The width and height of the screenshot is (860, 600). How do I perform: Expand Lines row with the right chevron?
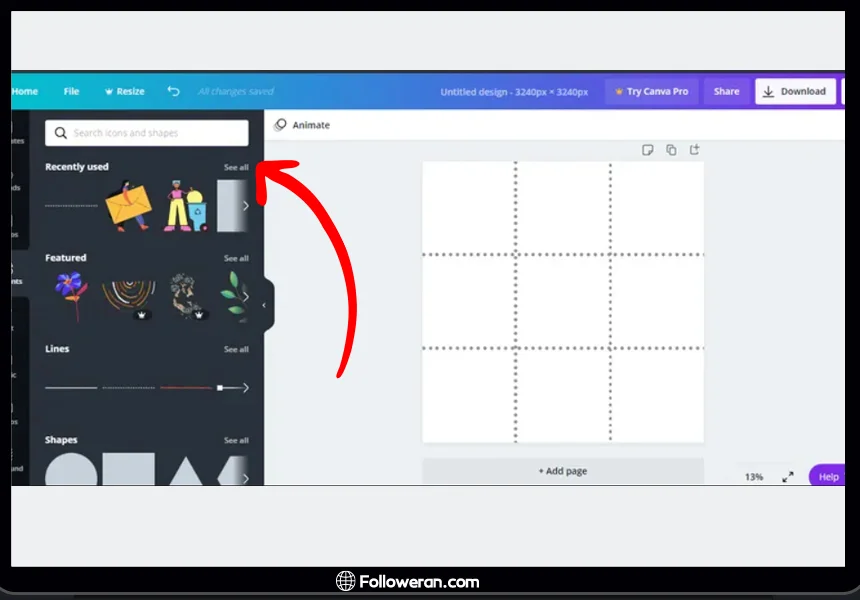pos(246,387)
